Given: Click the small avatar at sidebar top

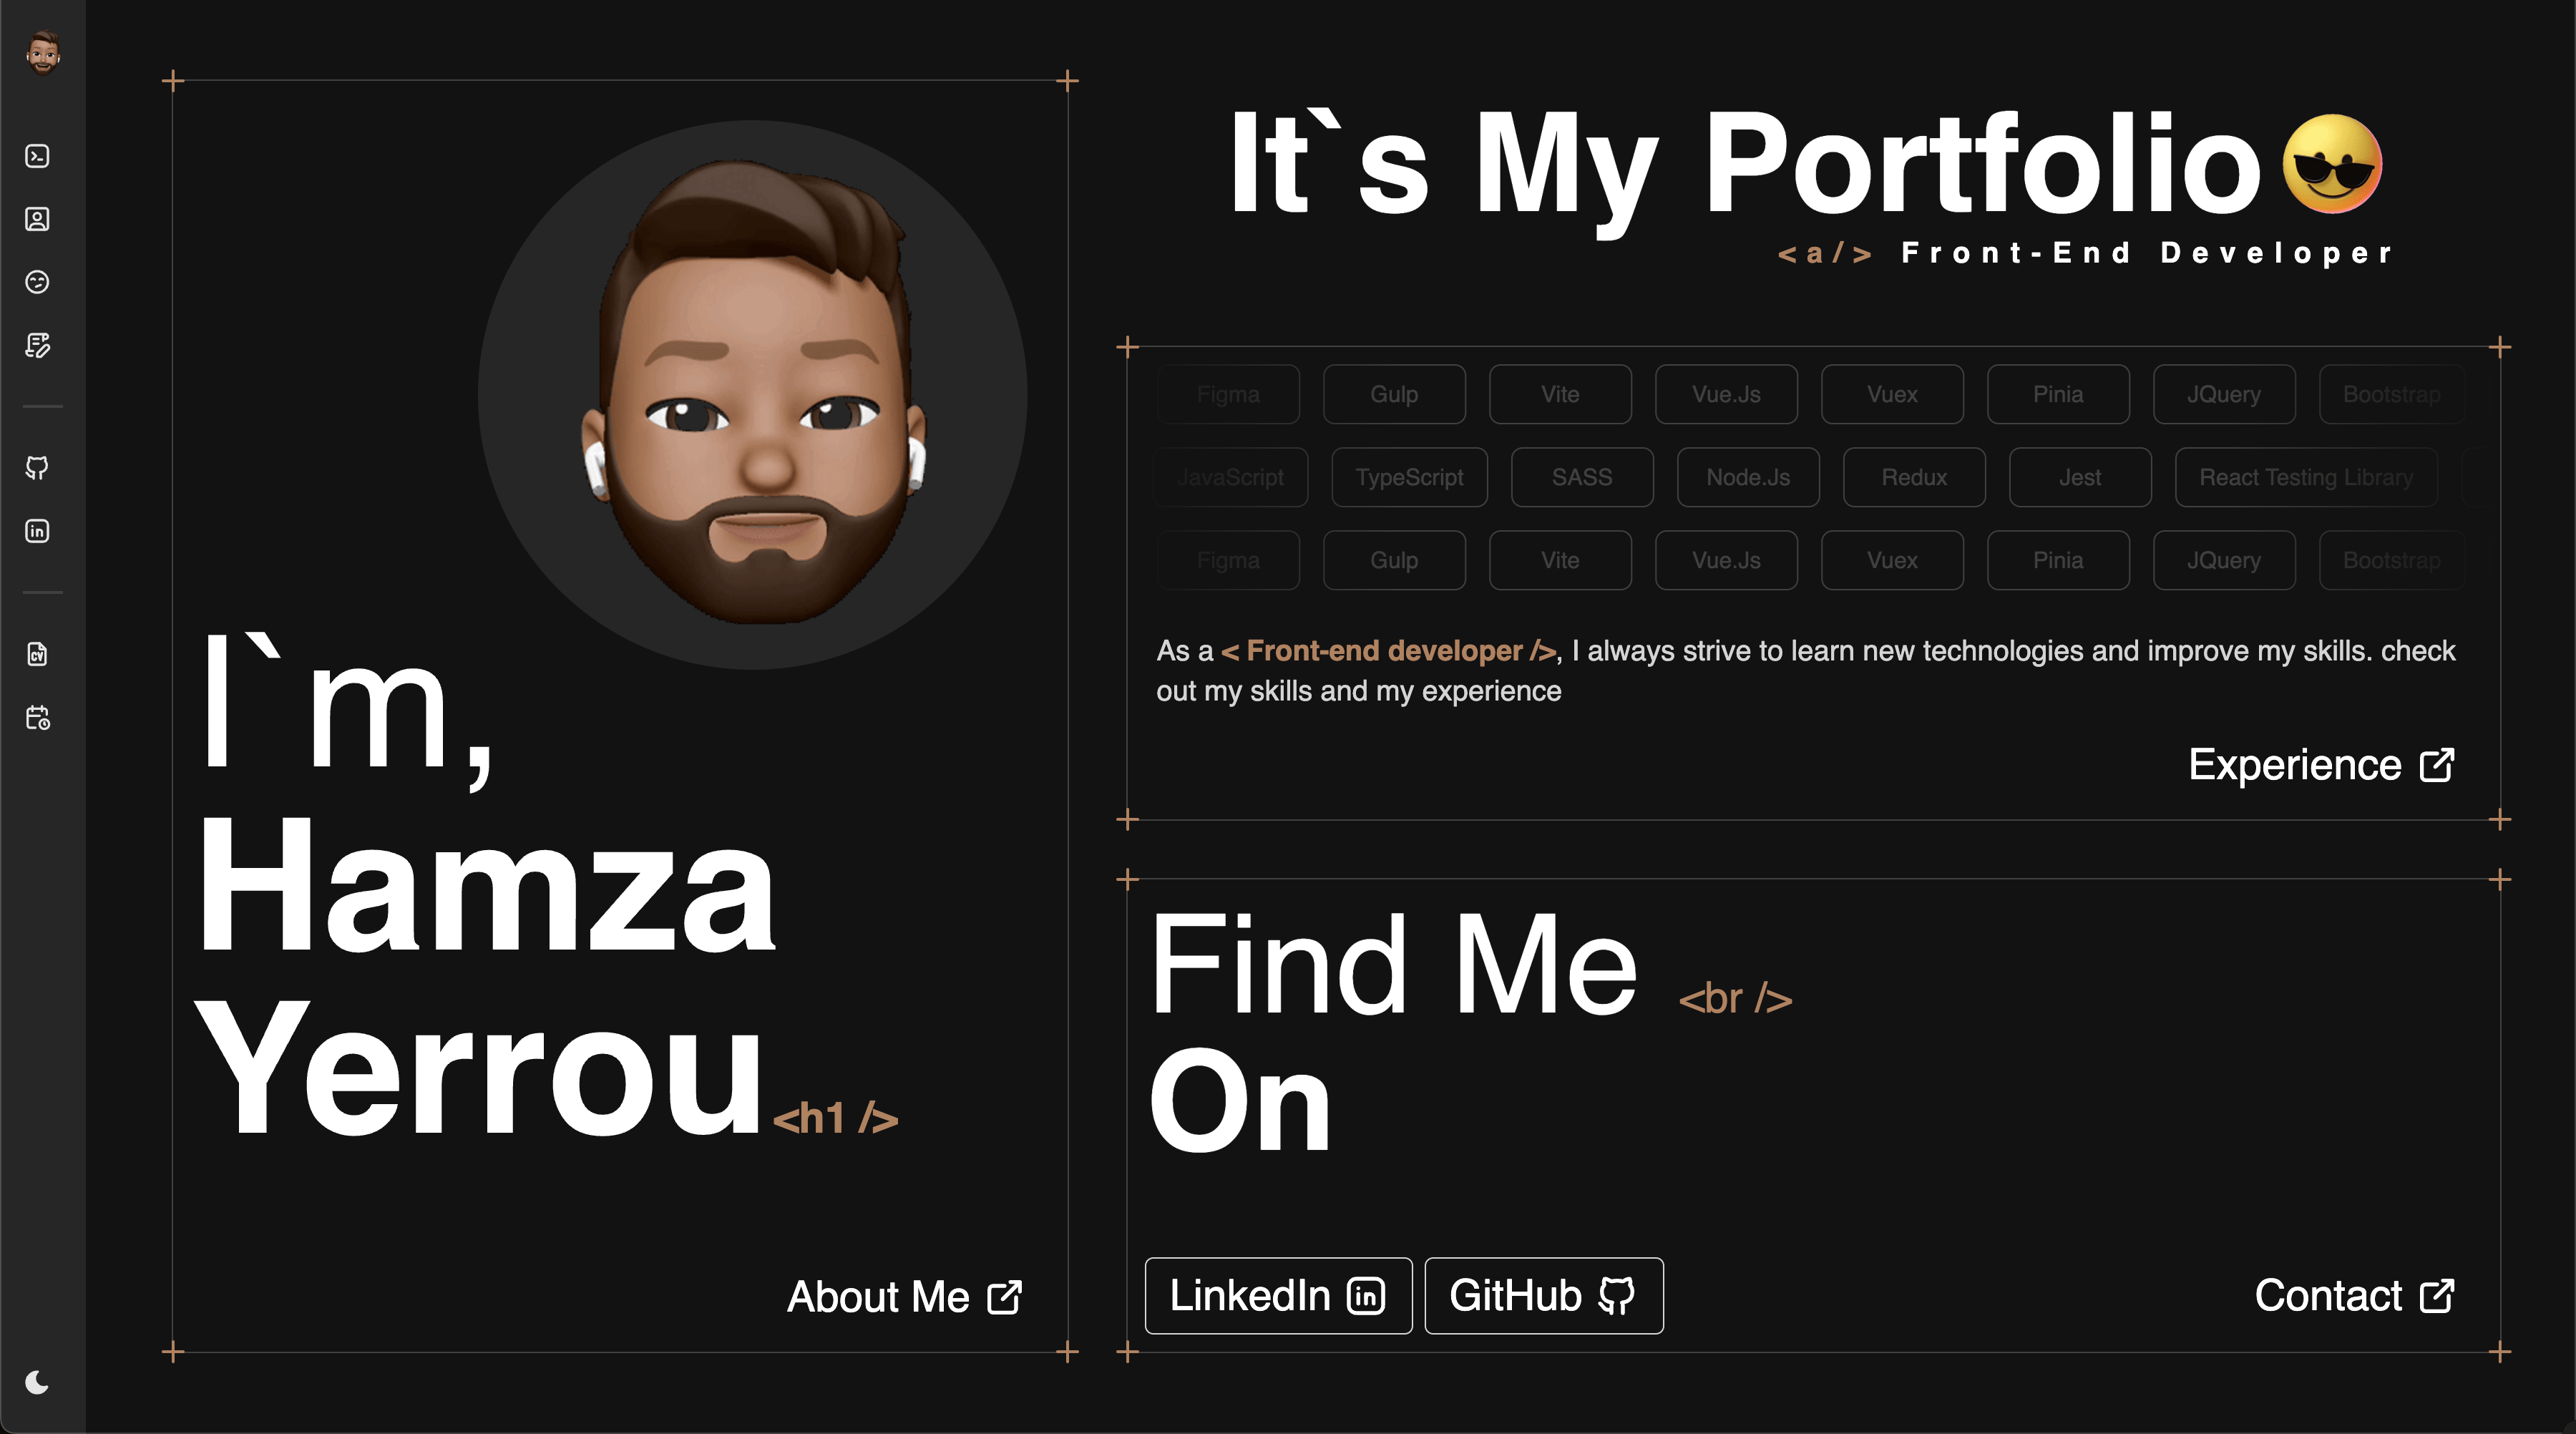Looking at the screenshot, I should [x=42, y=52].
